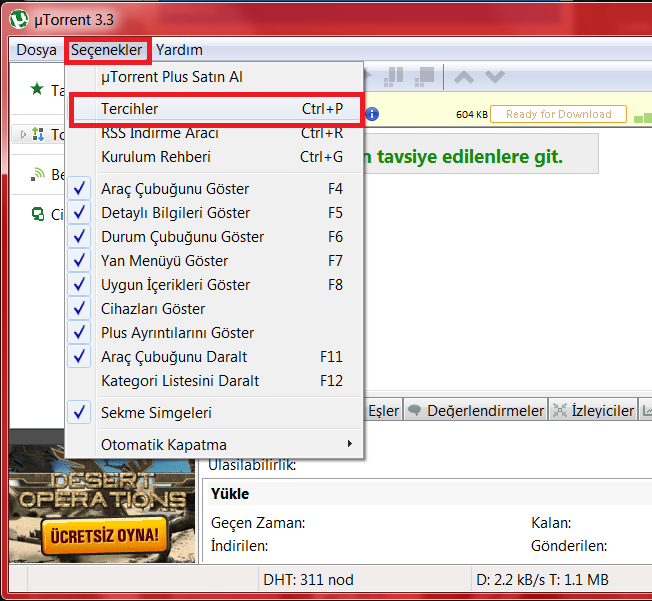
Task: Toggle Cihazları Göster option
Action: coord(215,309)
